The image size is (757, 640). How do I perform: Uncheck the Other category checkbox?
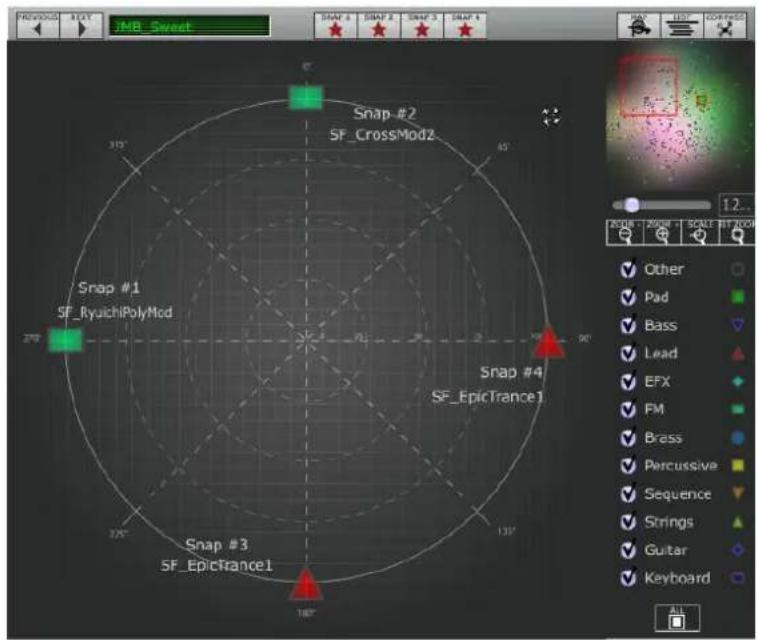pos(628,269)
